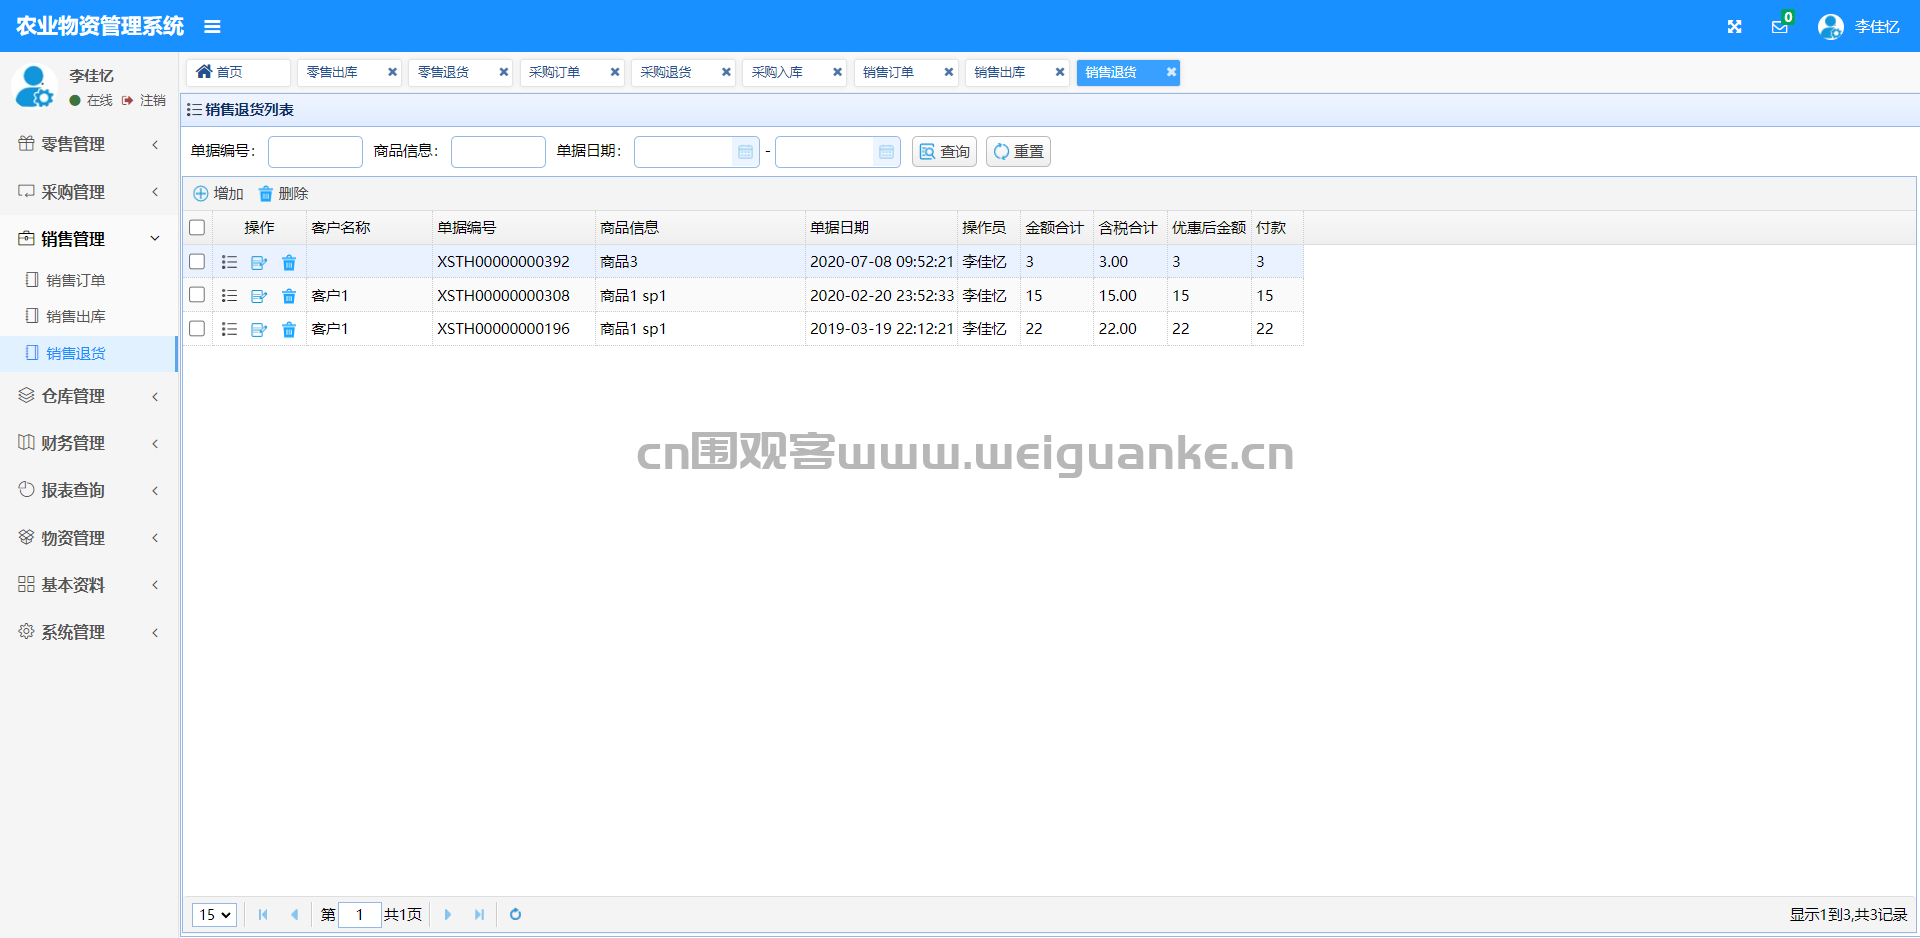
Task: Check the row XSTH00000000308 checkbox
Action: (197, 295)
